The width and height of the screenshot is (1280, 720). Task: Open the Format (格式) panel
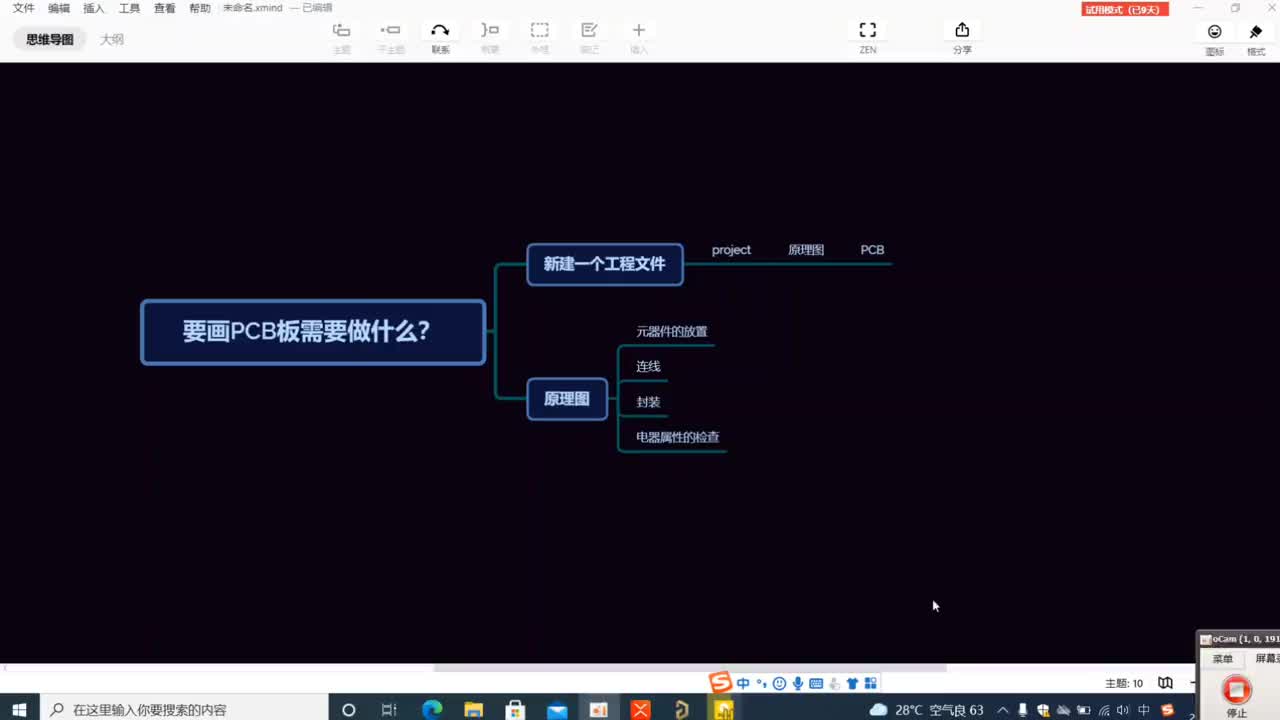point(1256,32)
